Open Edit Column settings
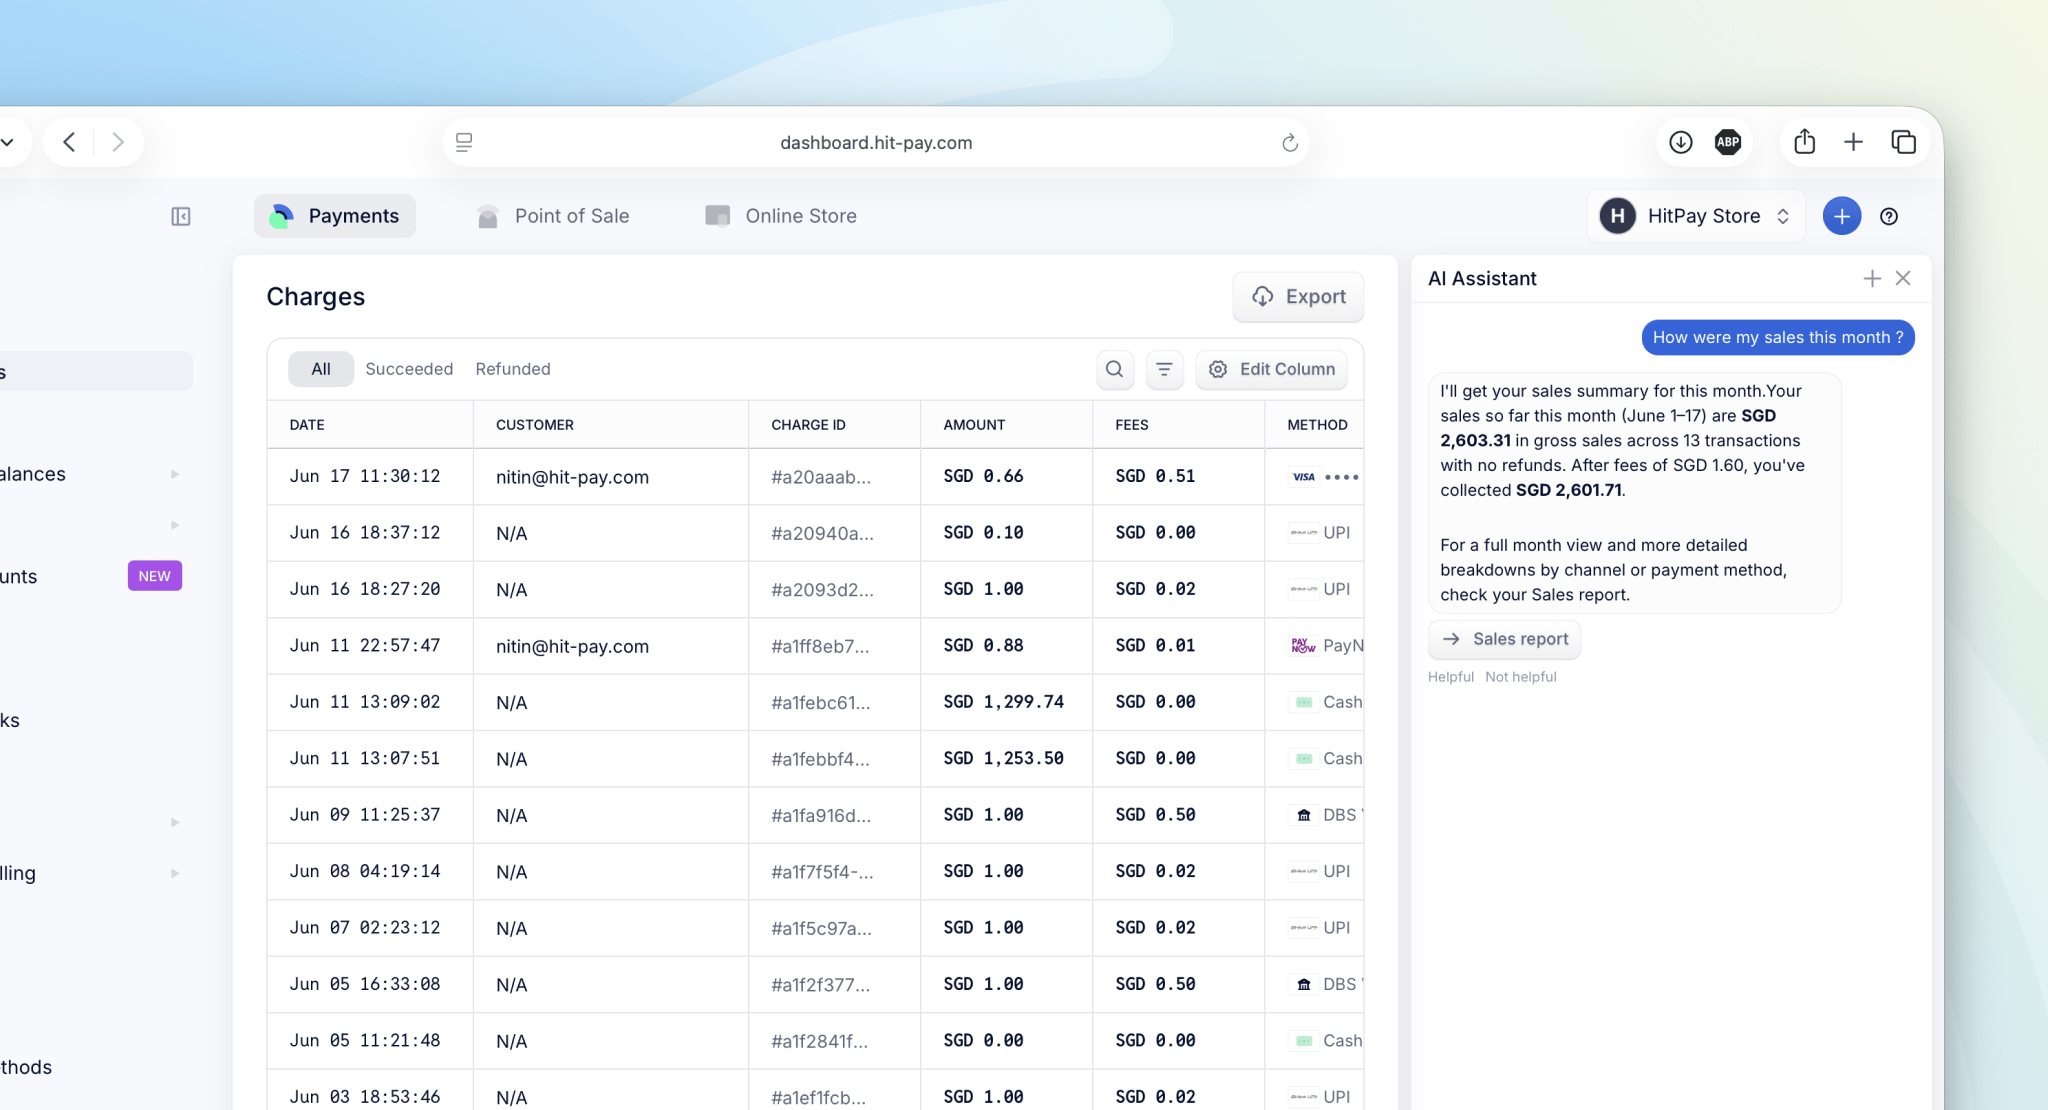Viewport: 2048px width, 1110px height. (1272, 369)
